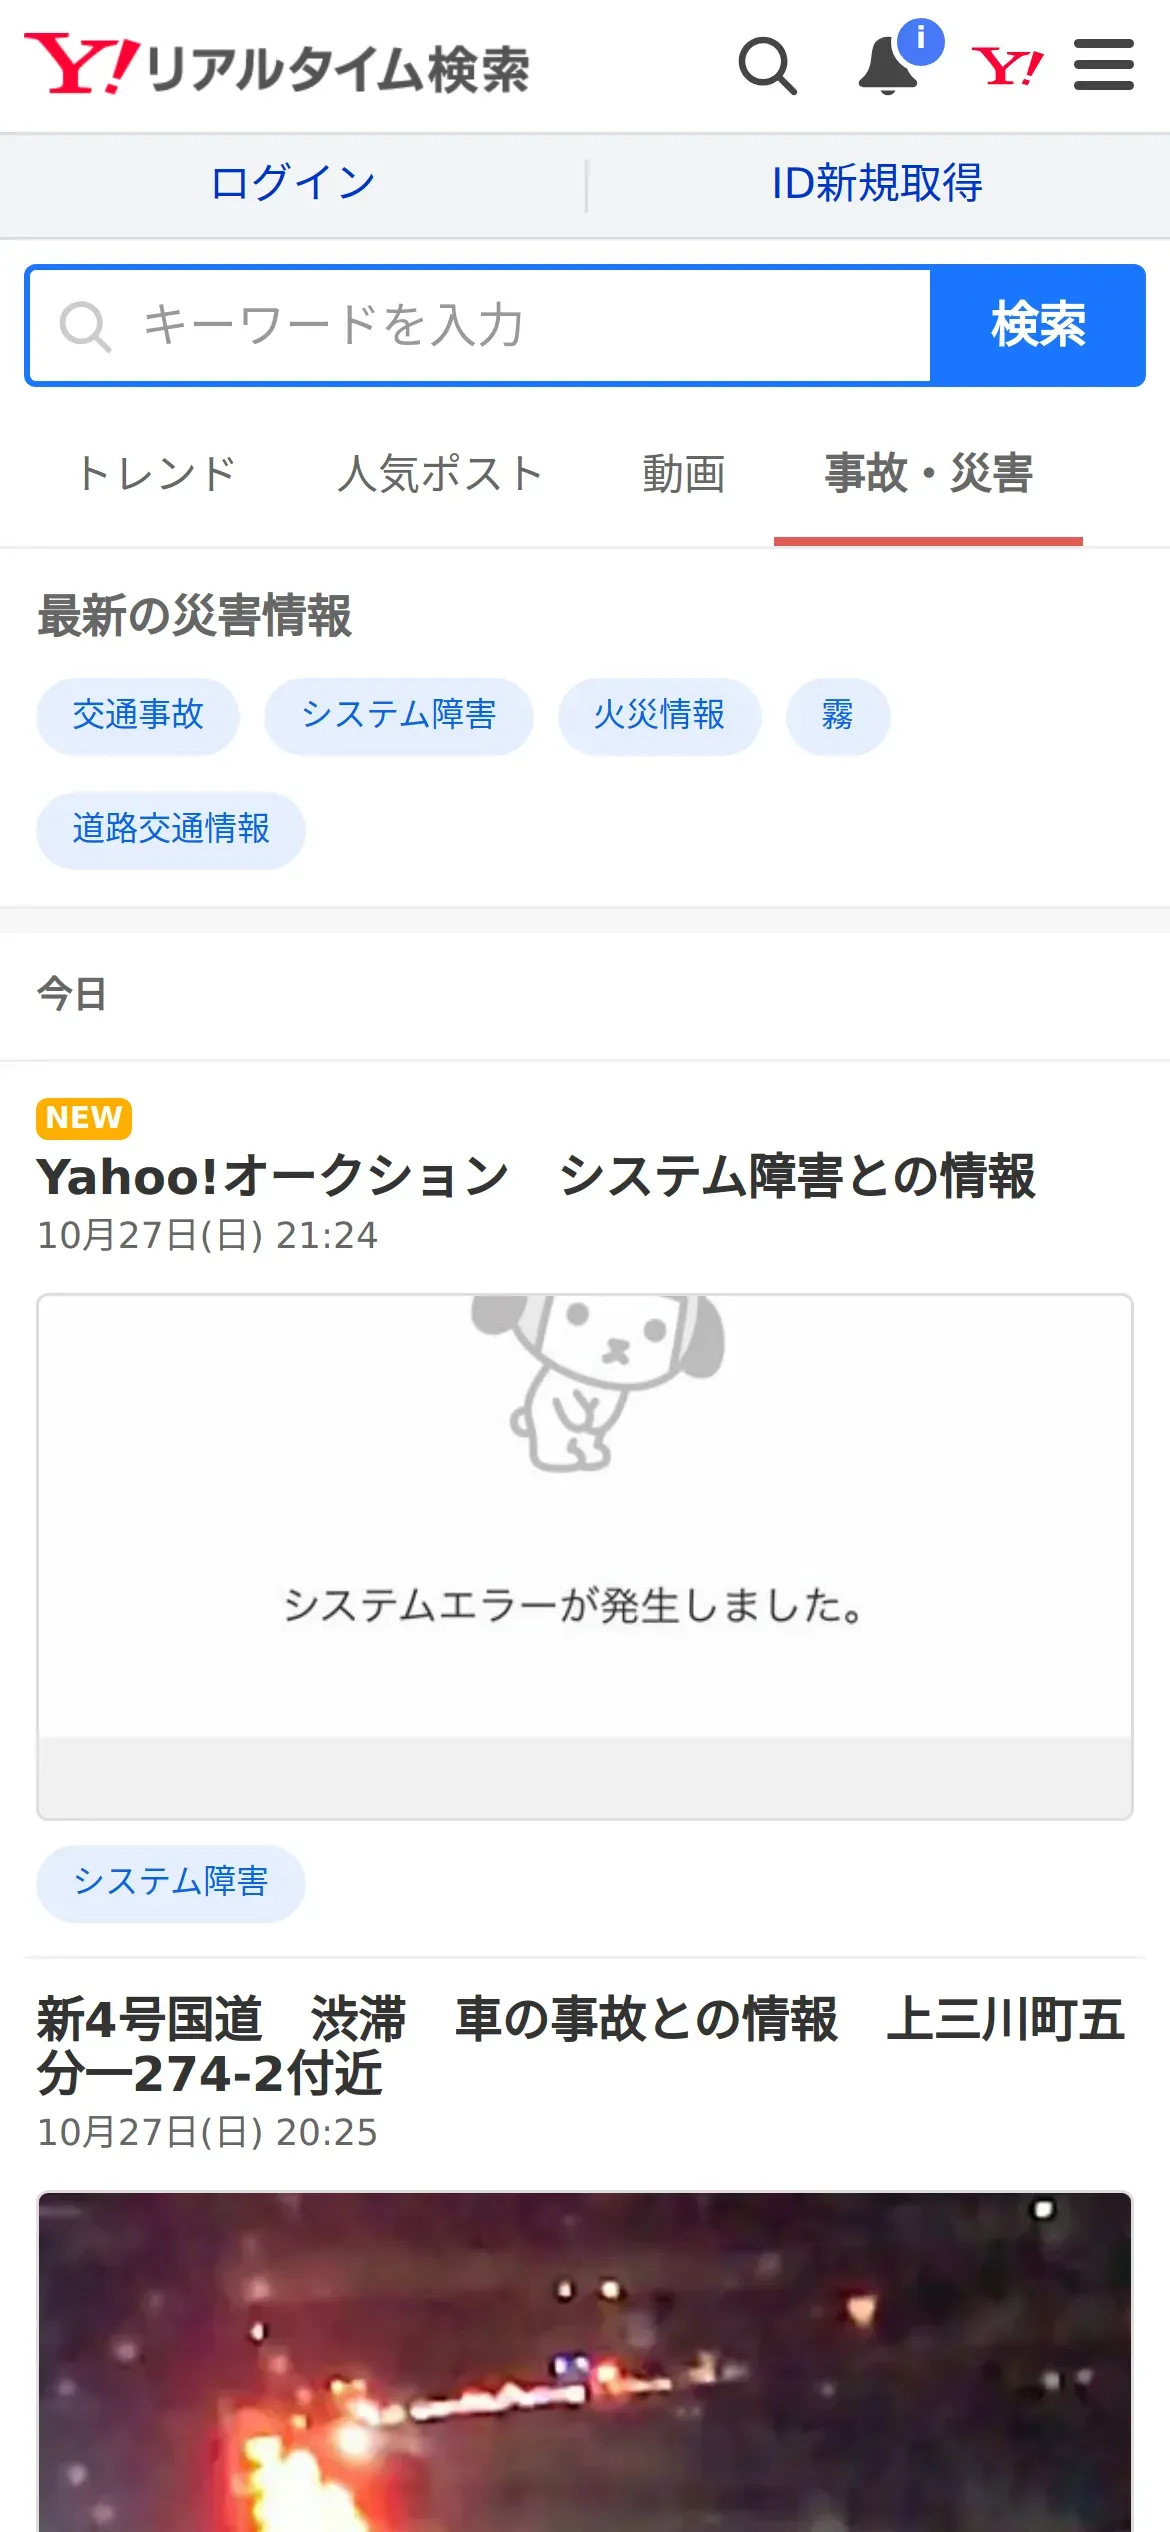Click the Yahoo! リアルタイム検索 logo

pos(277,65)
